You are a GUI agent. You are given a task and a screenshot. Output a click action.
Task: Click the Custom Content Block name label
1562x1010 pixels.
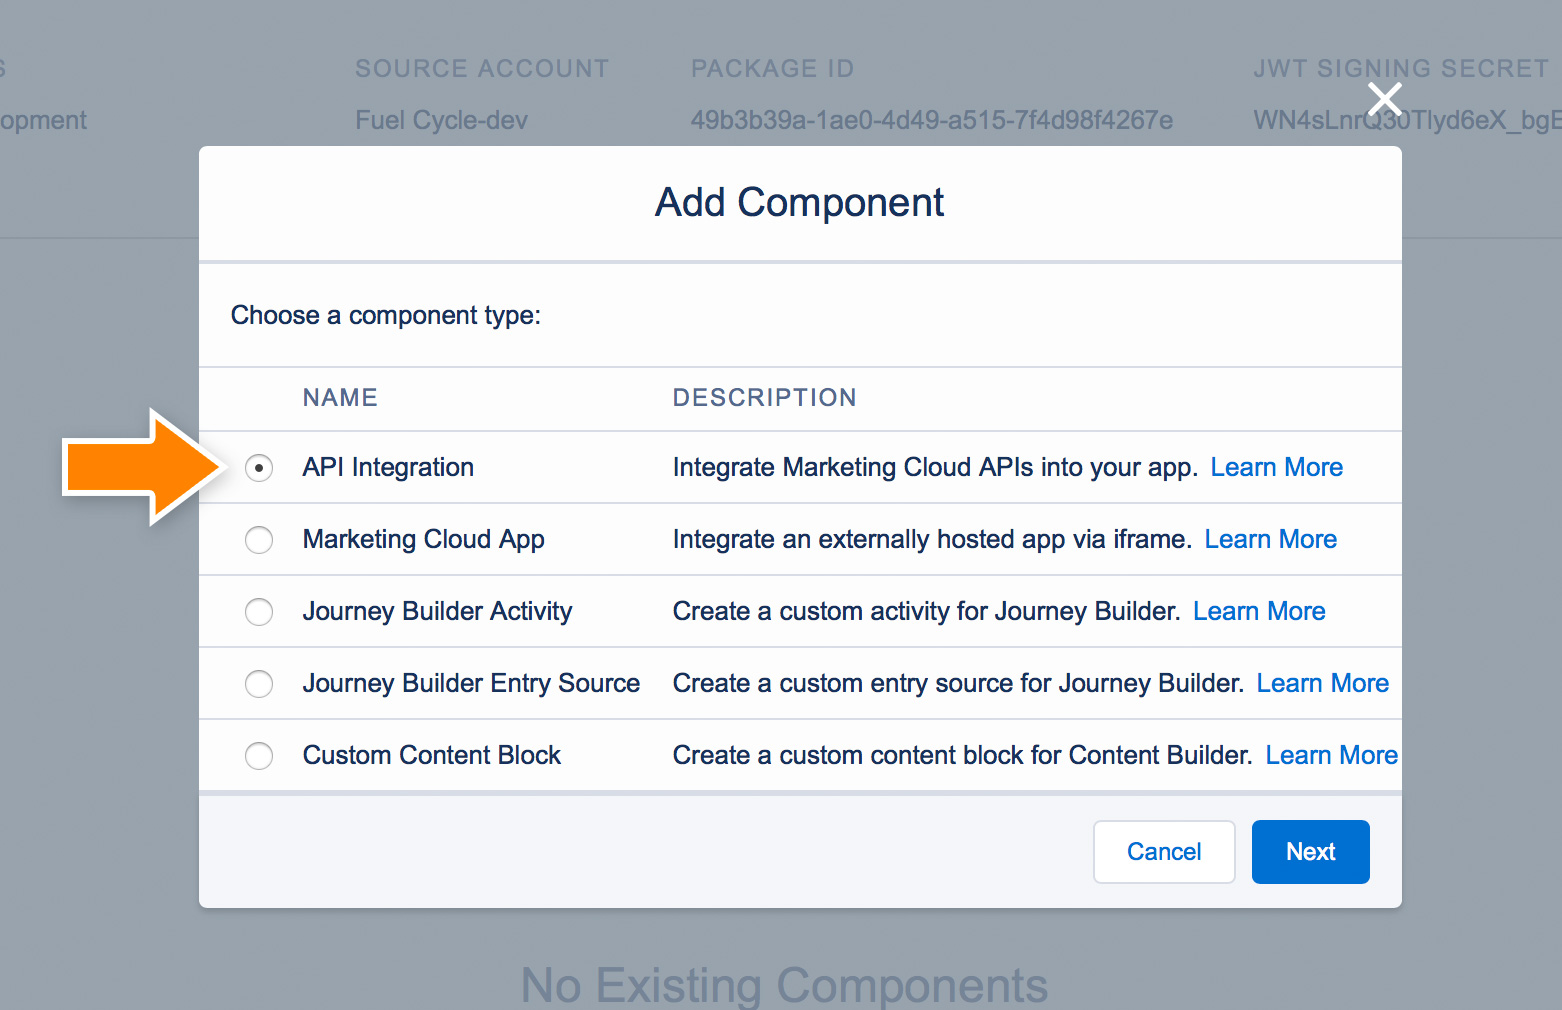[x=432, y=755]
